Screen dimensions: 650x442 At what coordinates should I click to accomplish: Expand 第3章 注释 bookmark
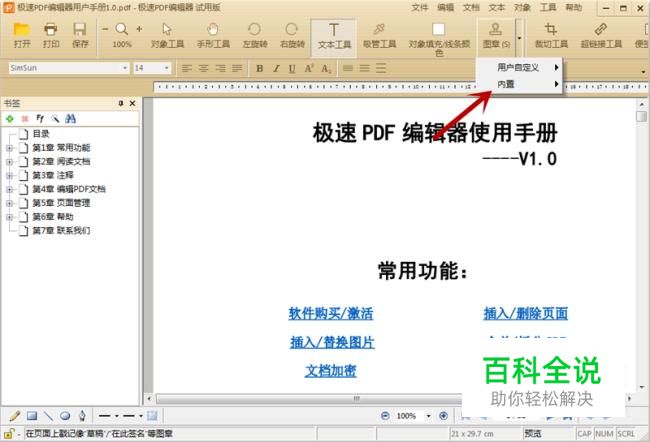coord(10,175)
